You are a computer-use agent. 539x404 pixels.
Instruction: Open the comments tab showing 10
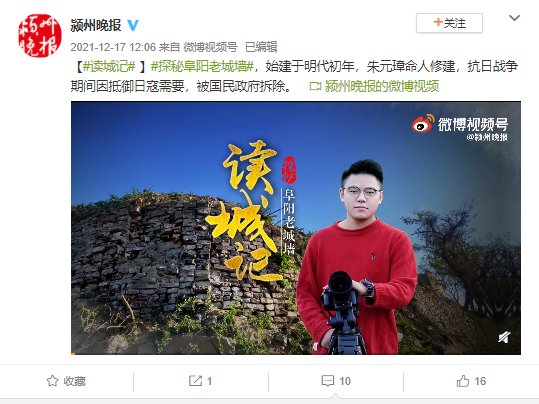point(336,381)
